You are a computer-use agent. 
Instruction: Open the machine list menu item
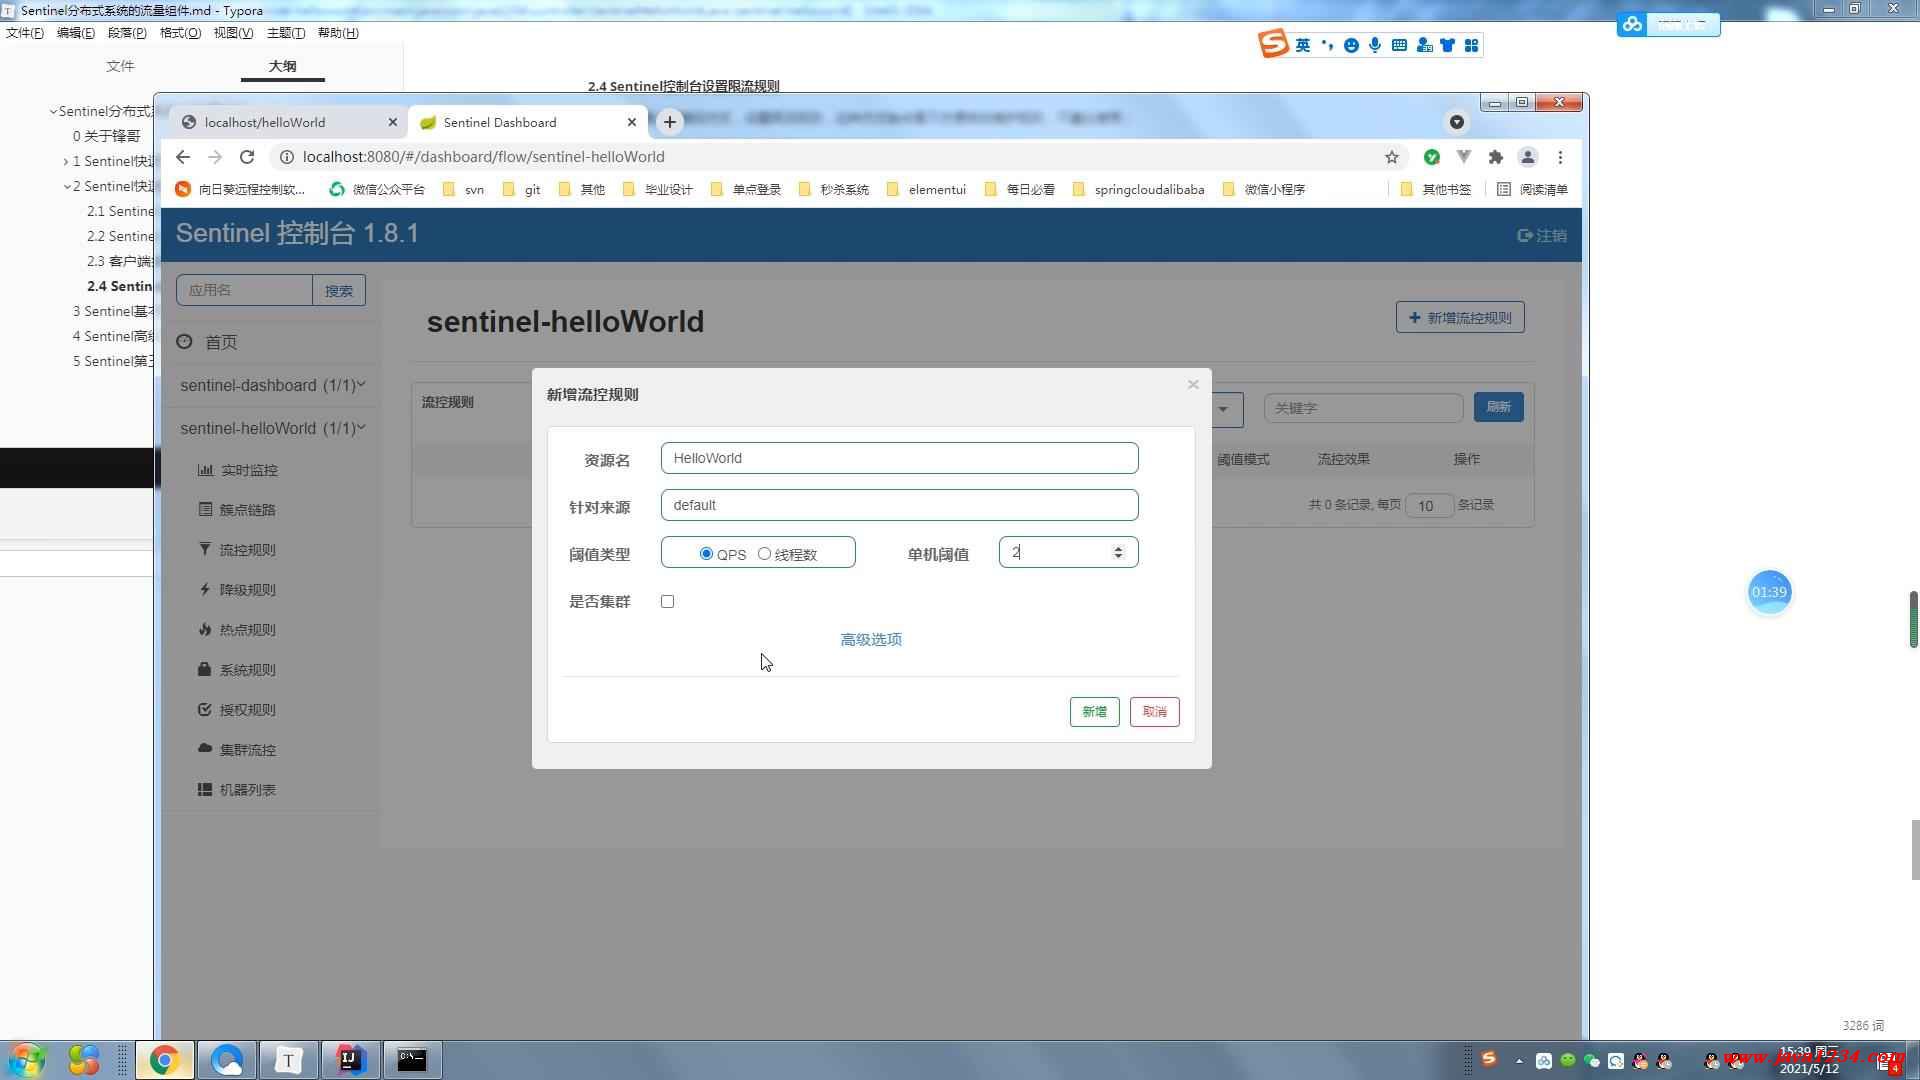[237, 790]
